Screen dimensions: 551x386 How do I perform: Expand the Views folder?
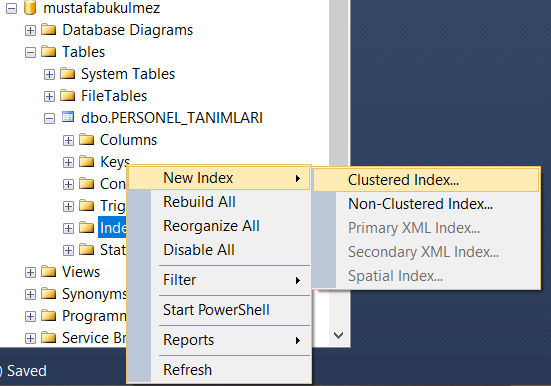(x=30, y=272)
